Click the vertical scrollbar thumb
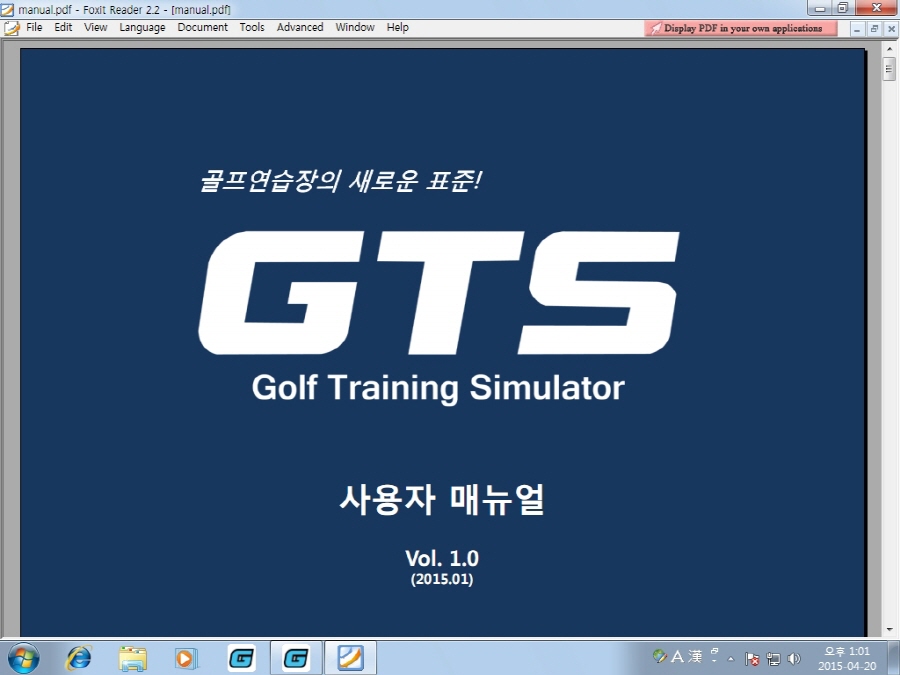 tap(889, 69)
